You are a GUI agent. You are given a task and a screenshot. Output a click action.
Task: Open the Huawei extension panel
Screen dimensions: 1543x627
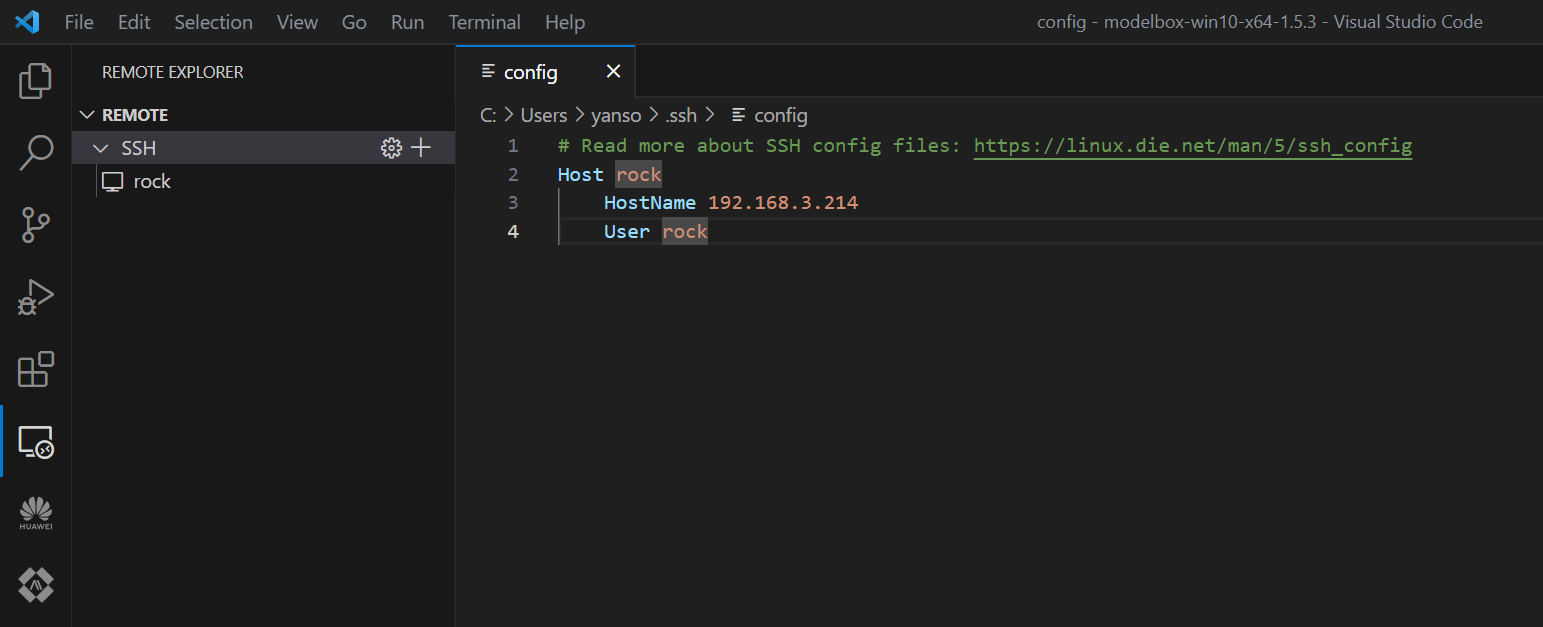36,513
